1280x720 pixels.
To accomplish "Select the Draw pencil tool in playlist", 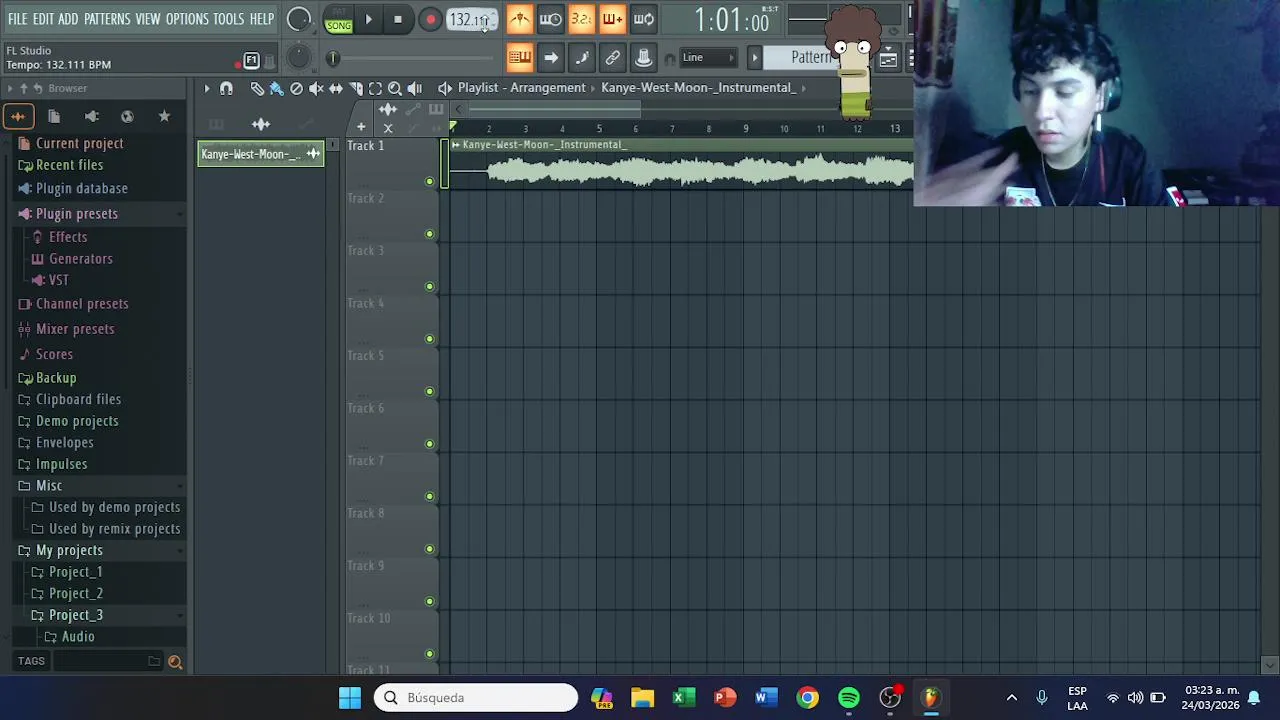I will pos(257,88).
